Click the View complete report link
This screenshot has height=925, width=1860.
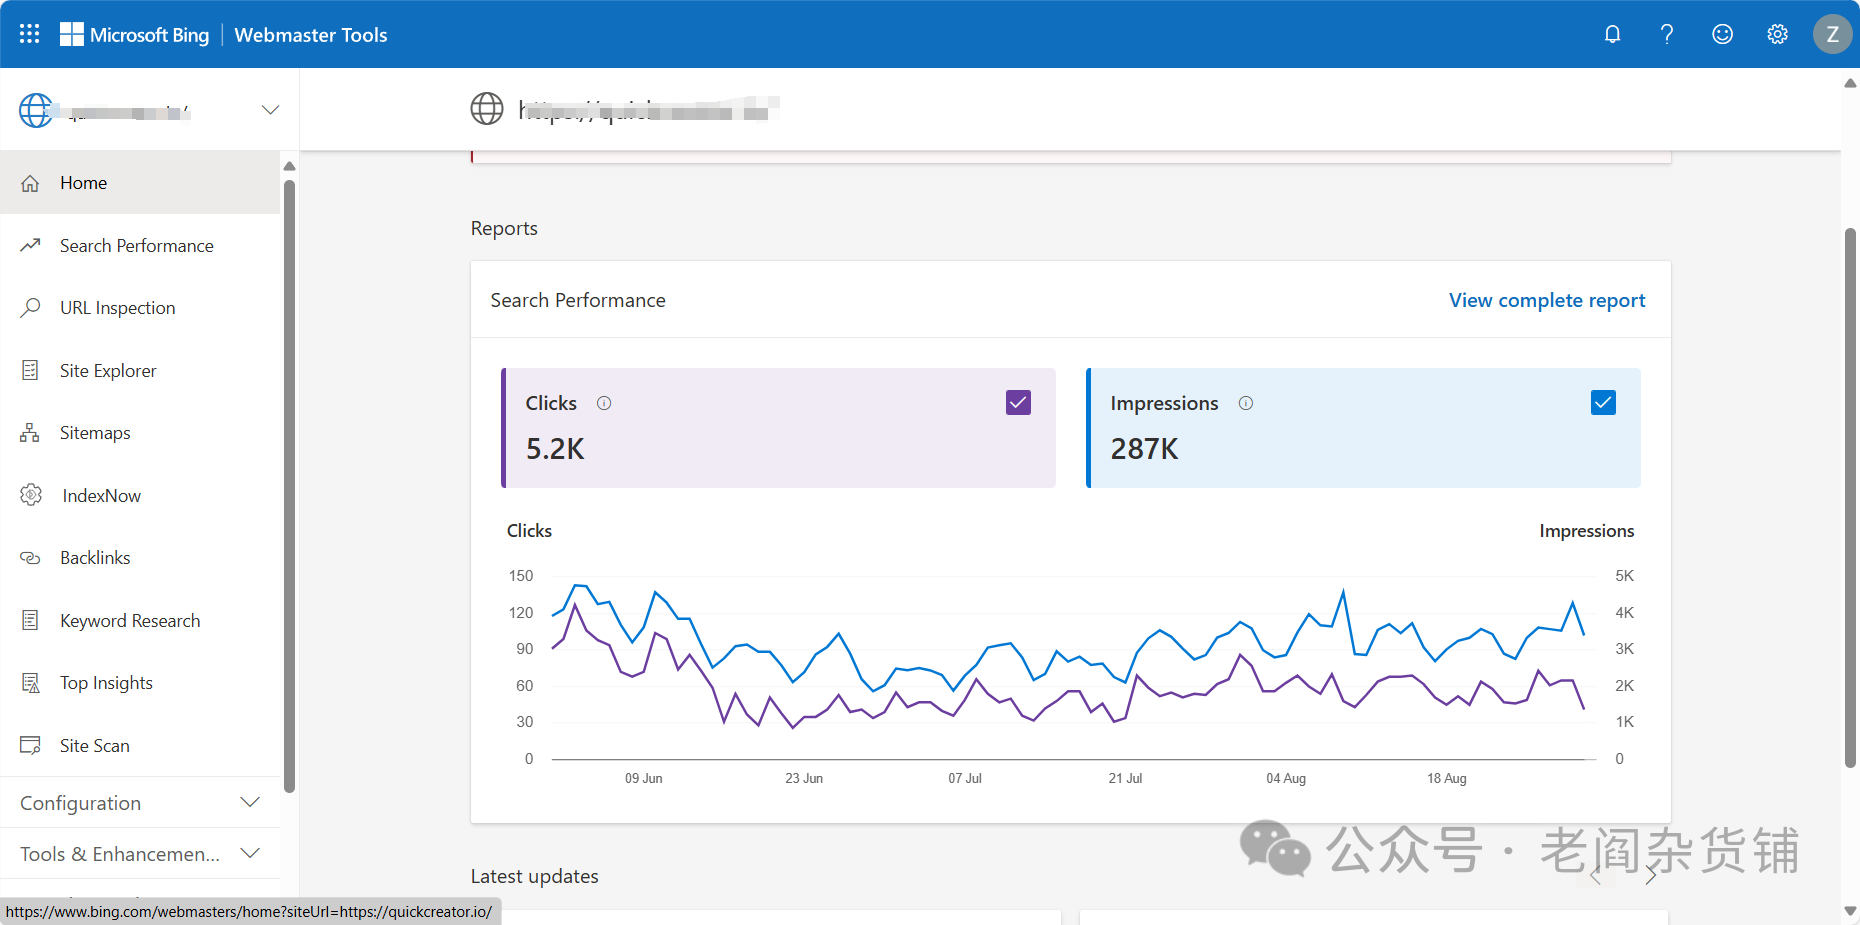[x=1547, y=300]
